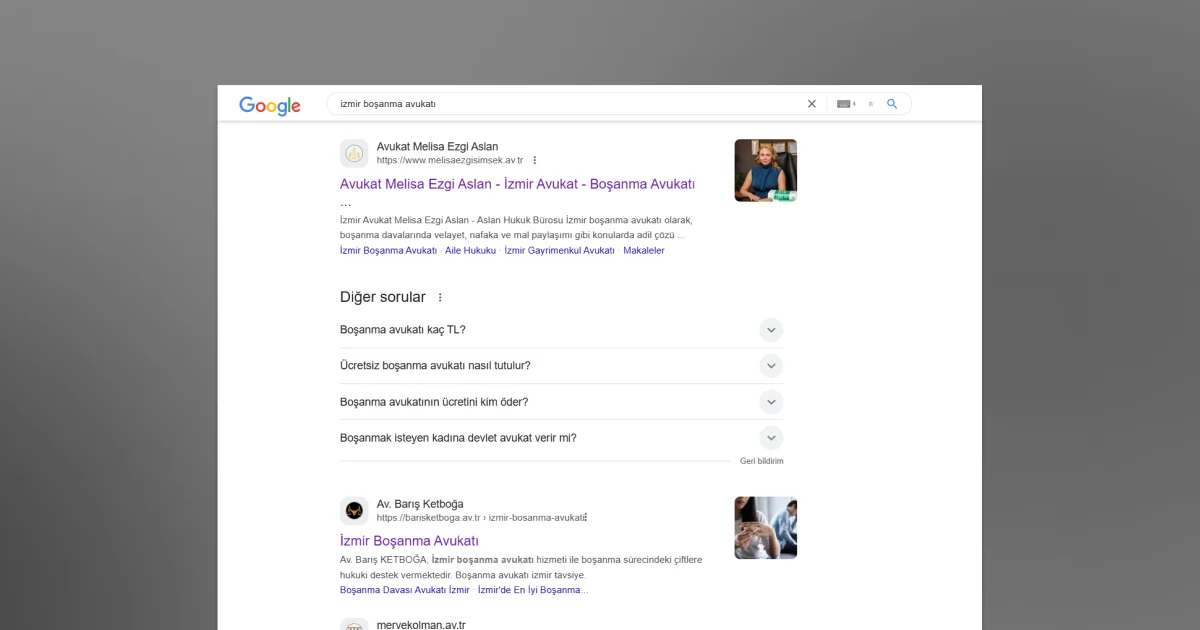Open Avukat Melisa Ezgi Aslan site favicon

(354, 153)
